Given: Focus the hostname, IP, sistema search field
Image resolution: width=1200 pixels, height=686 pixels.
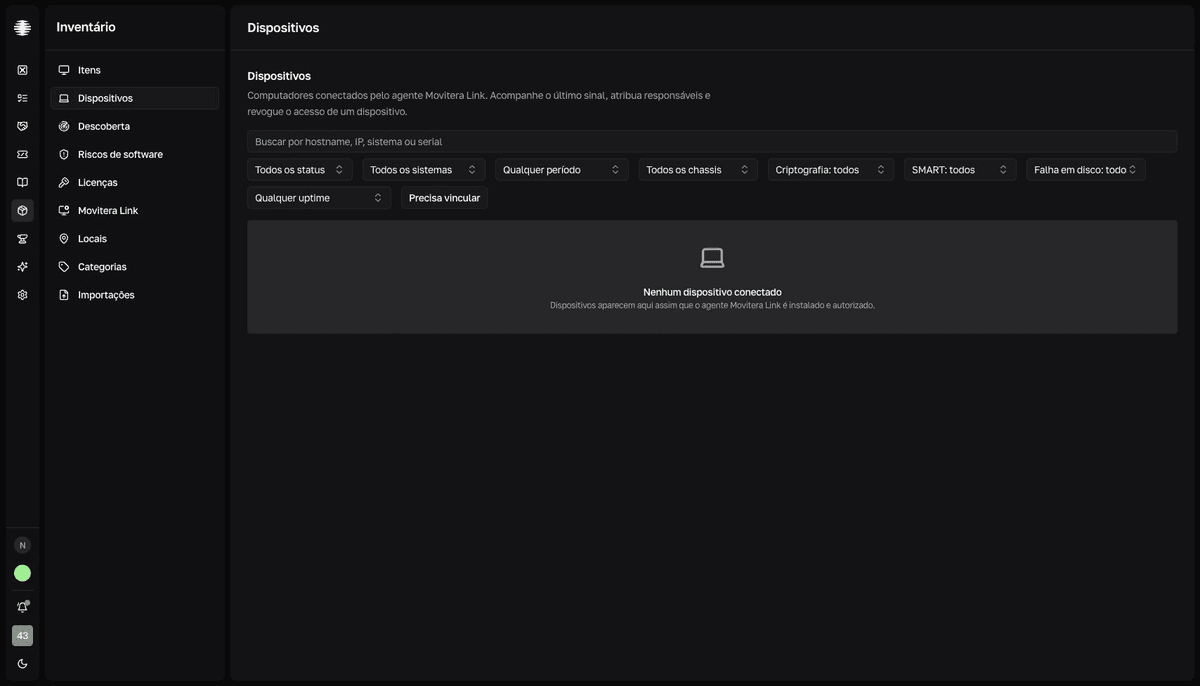Looking at the screenshot, I should (712, 142).
